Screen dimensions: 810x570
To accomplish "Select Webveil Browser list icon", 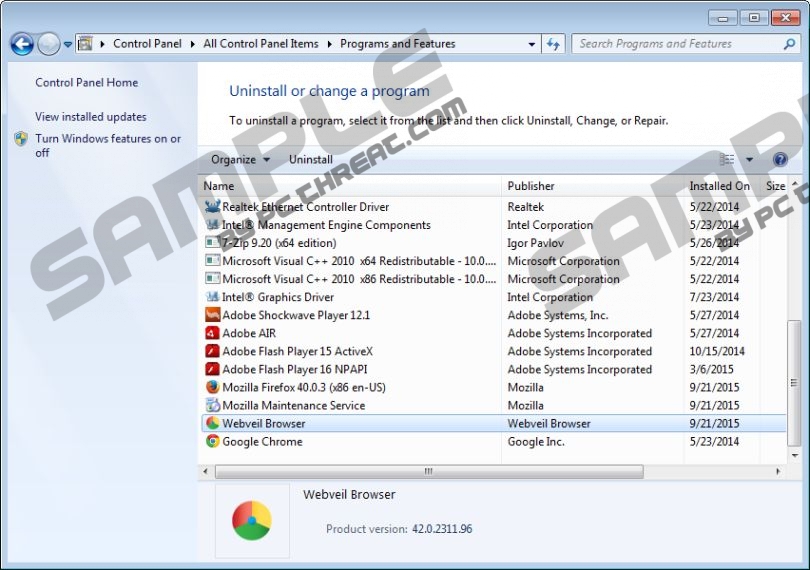I will click(x=212, y=423).
